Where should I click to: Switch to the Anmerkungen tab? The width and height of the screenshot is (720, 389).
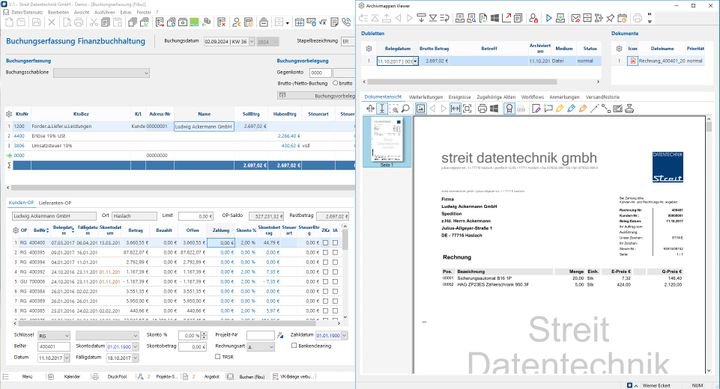[564, 97]
